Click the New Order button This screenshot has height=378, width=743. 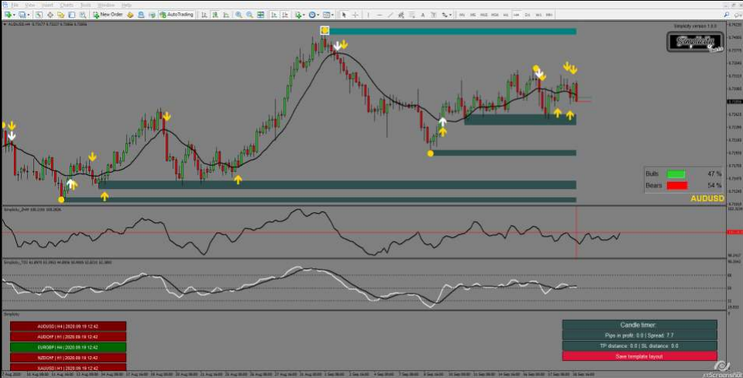click(108, 15)
